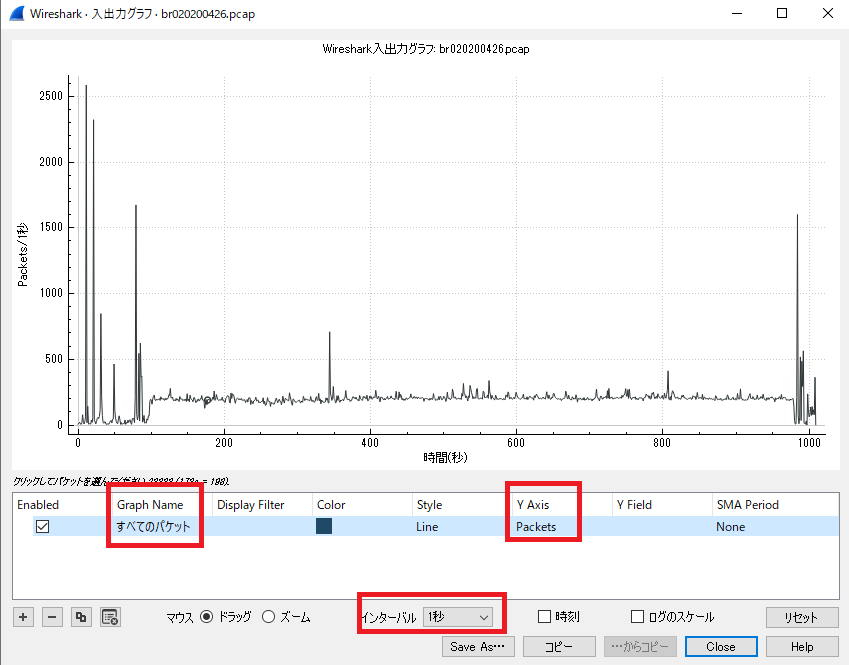This screenshot has height=665, width=849.
Task: Enable the ログのスケール checkbox
Action: (637, 617)
